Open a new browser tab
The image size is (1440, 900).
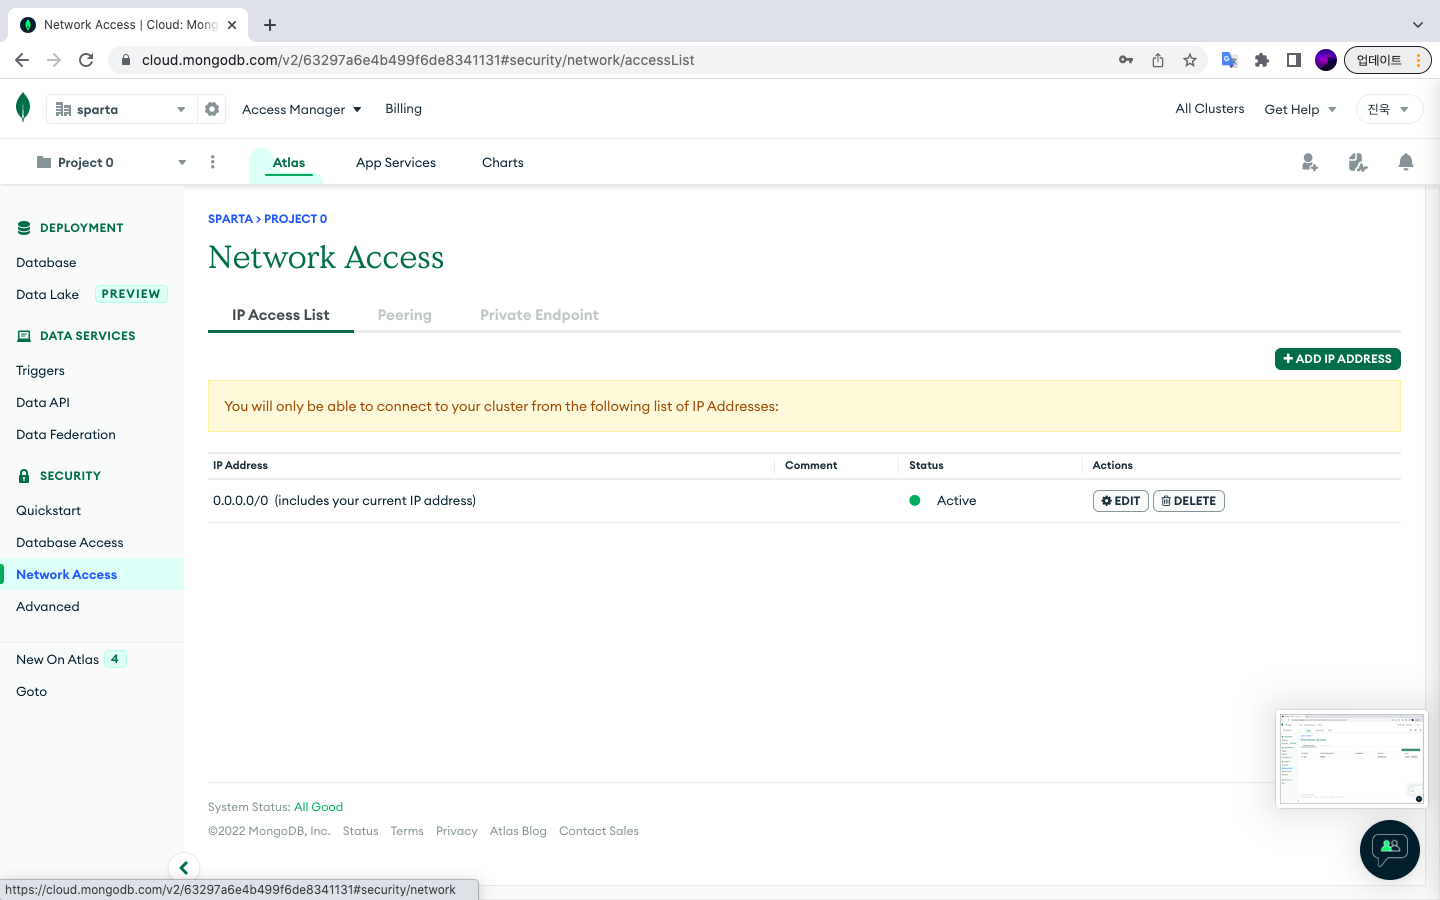[x=270, y=25]
